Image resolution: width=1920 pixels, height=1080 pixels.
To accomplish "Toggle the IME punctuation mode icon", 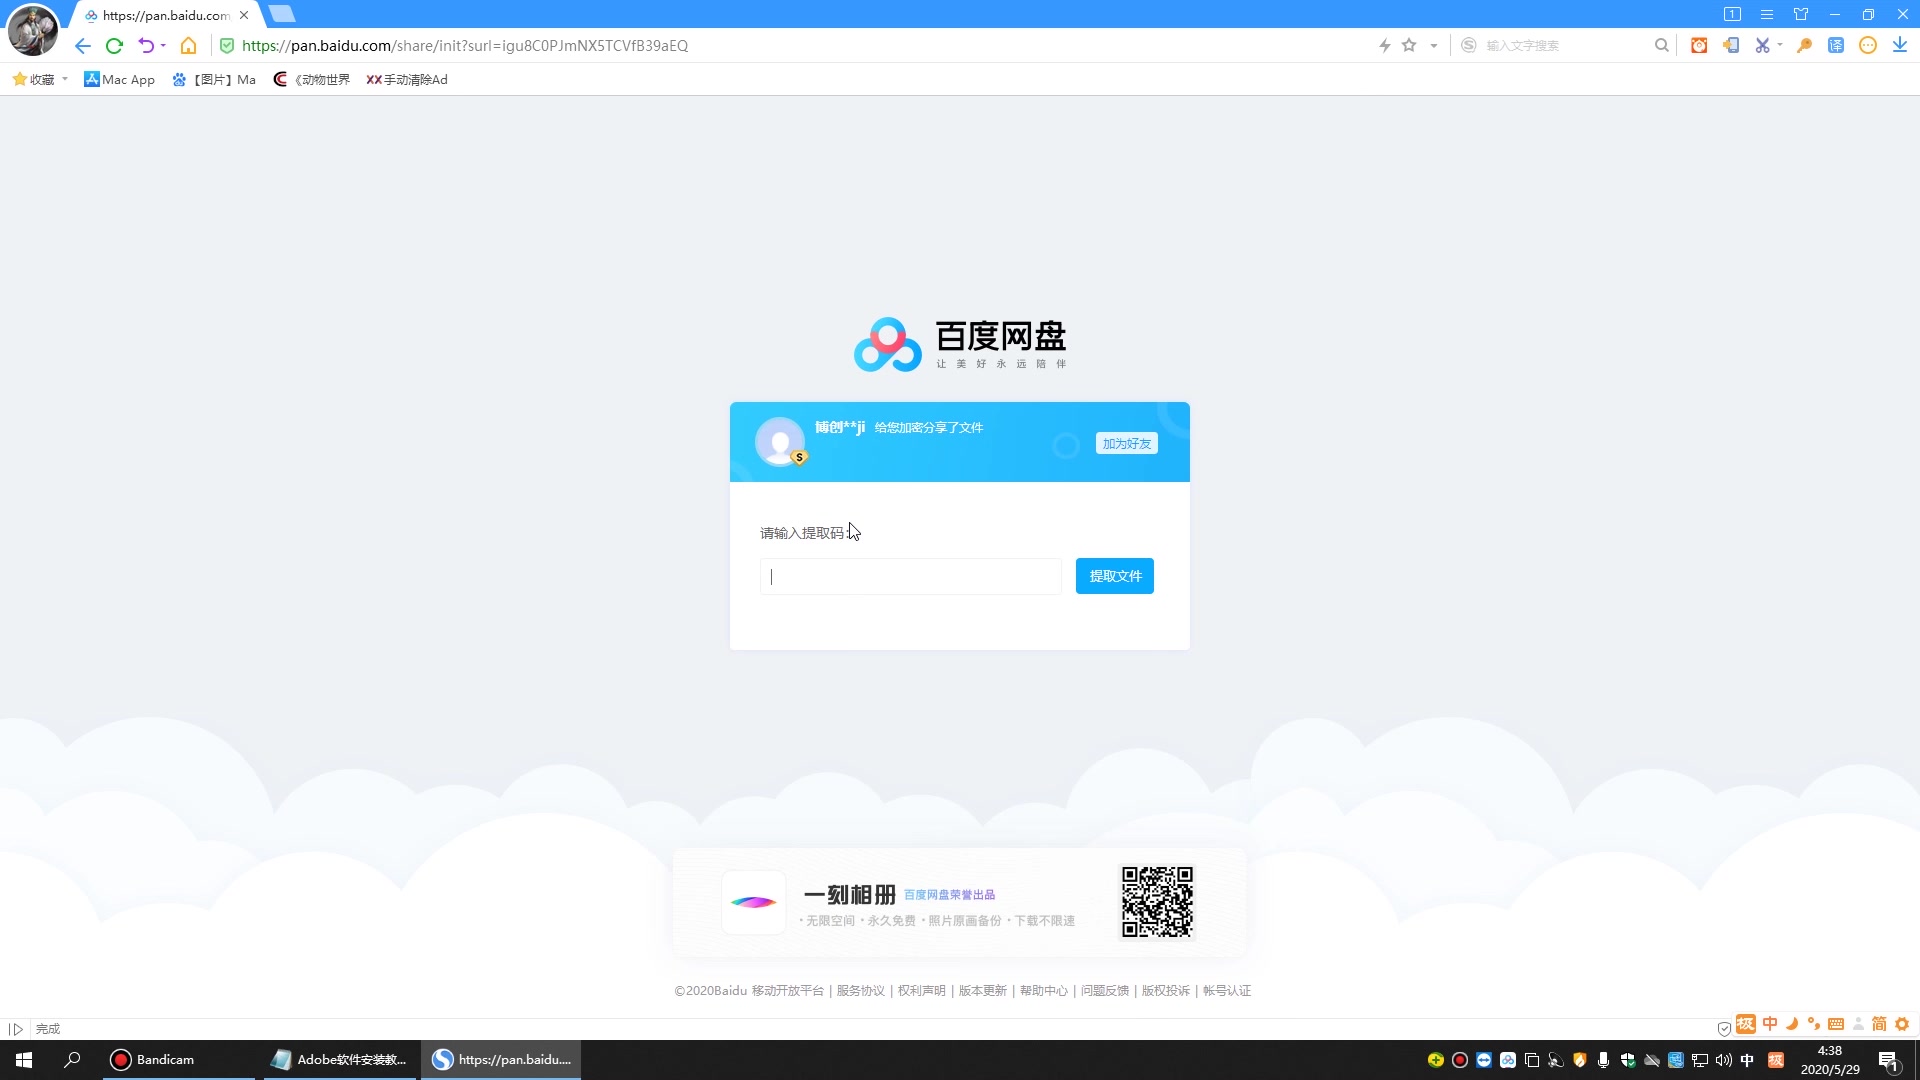I will pyautogui.click(x=1814, y=1024).
